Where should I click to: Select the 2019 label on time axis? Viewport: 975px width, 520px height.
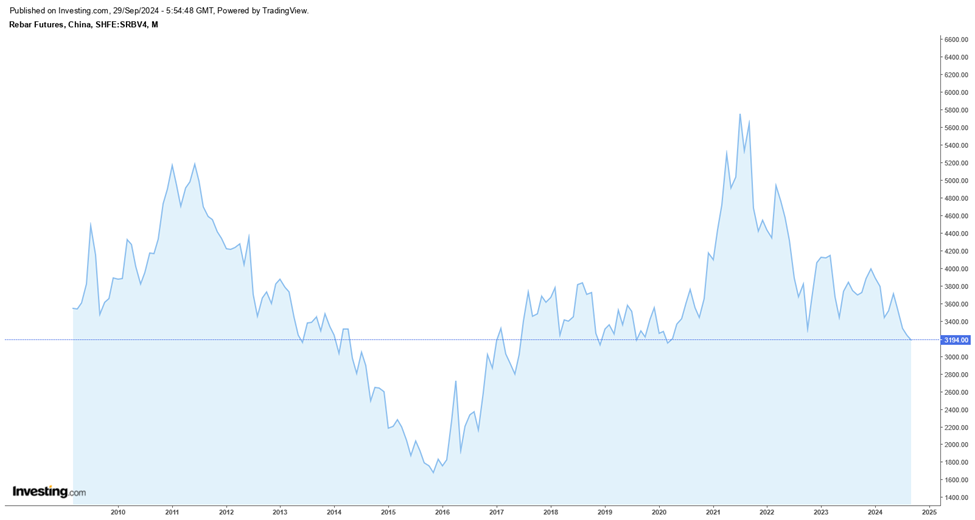[604, 512]
